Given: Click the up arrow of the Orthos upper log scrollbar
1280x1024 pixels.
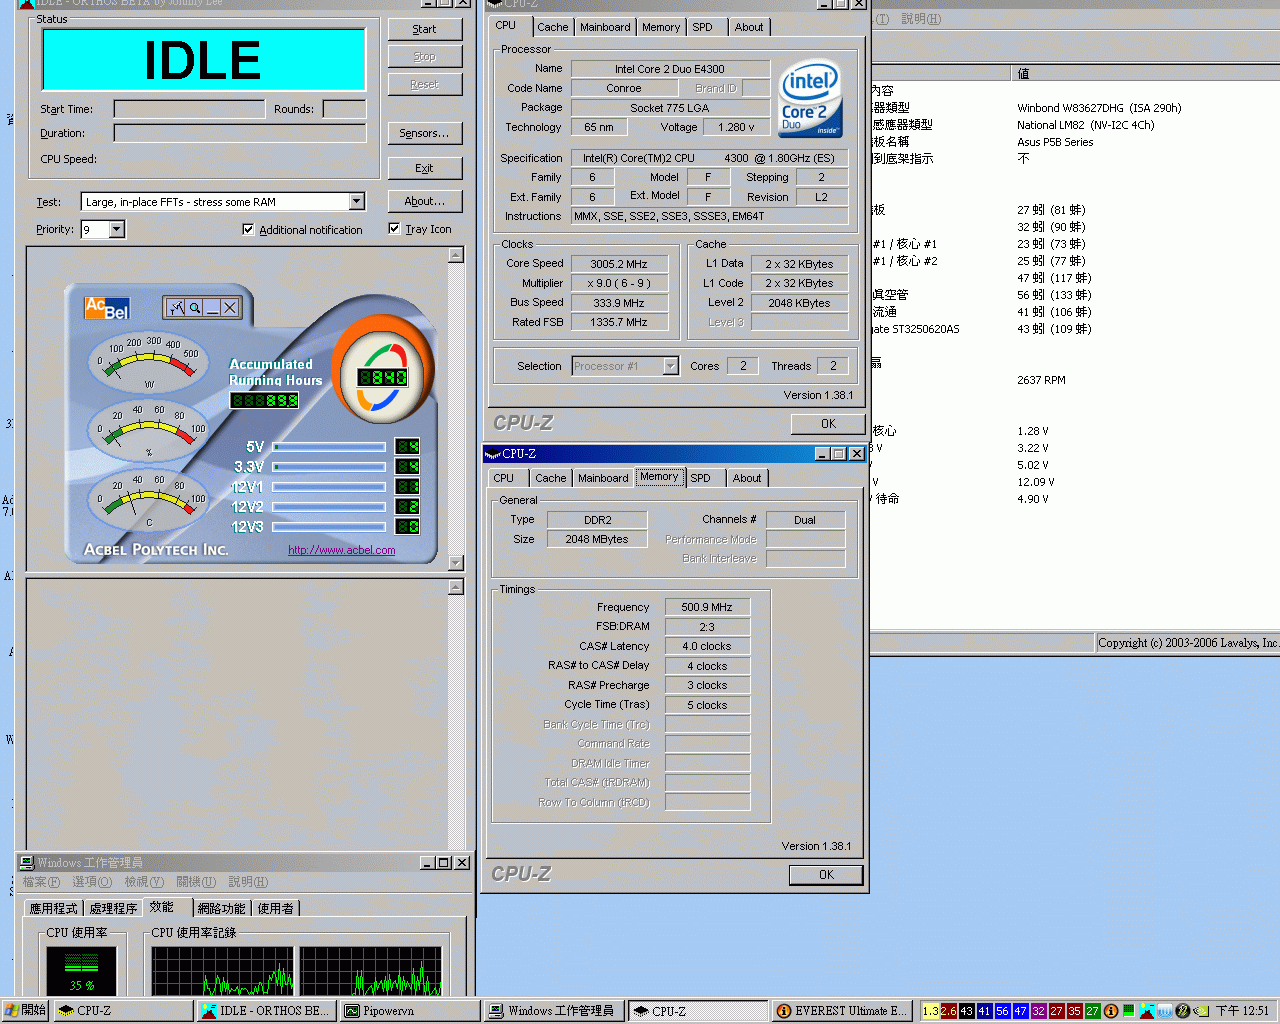Looking at the screenshot, I should pos(456,255).
